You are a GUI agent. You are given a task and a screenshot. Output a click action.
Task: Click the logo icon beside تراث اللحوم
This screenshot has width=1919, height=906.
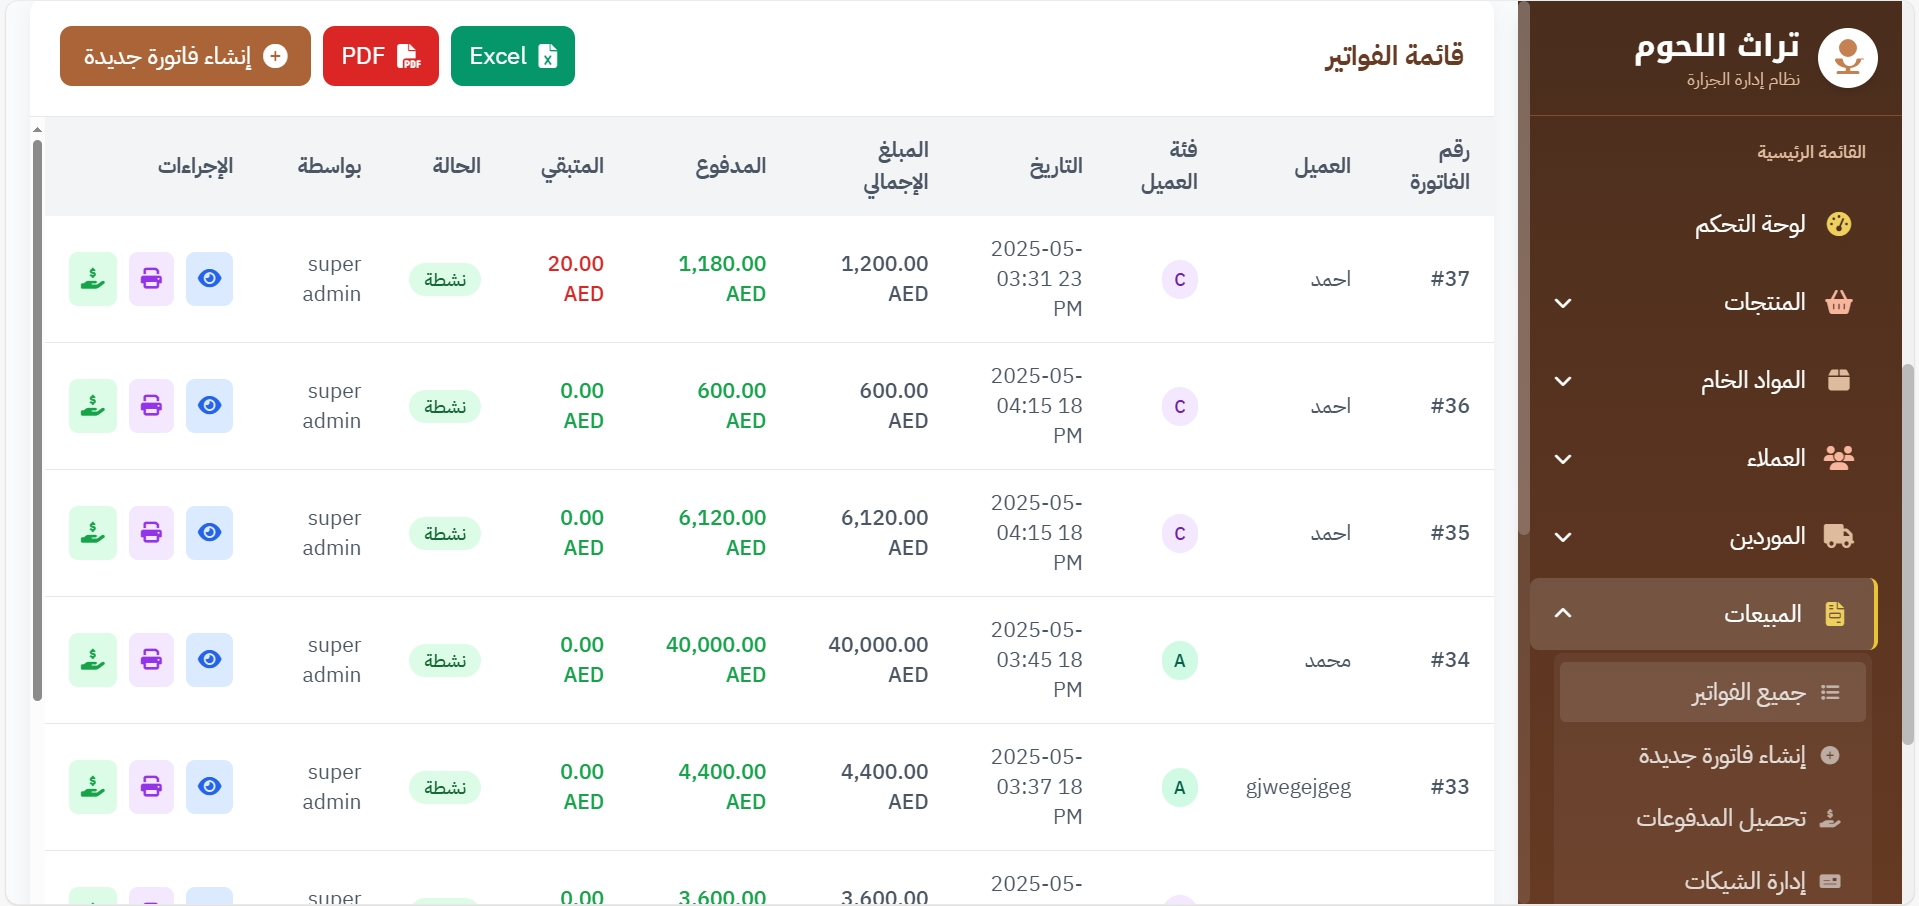point(1847,58)
